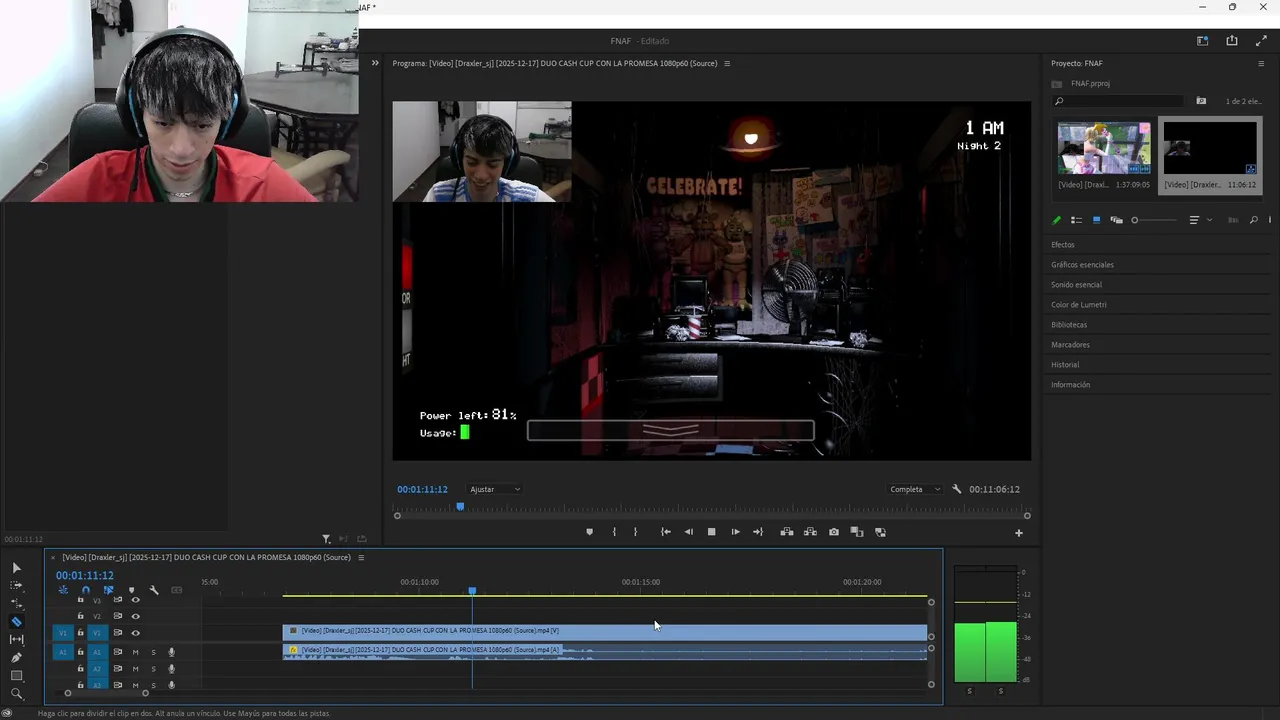Solo audio track A1
The image size is (1280, 720).
click(x=153, y=652)
